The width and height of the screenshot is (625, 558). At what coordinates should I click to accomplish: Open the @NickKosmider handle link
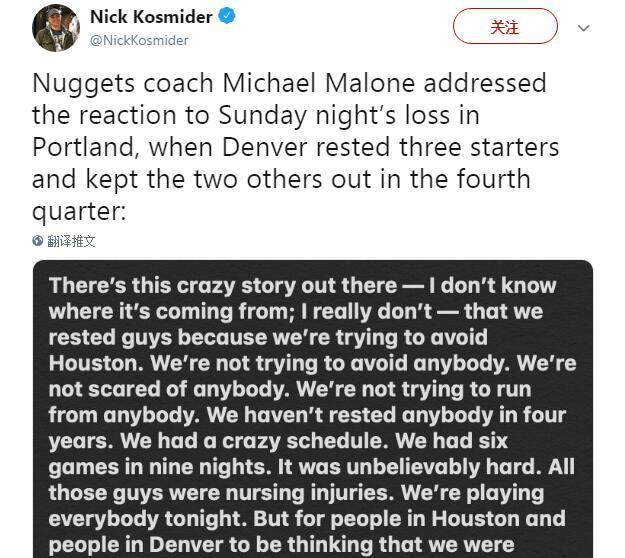pos(139,41)
